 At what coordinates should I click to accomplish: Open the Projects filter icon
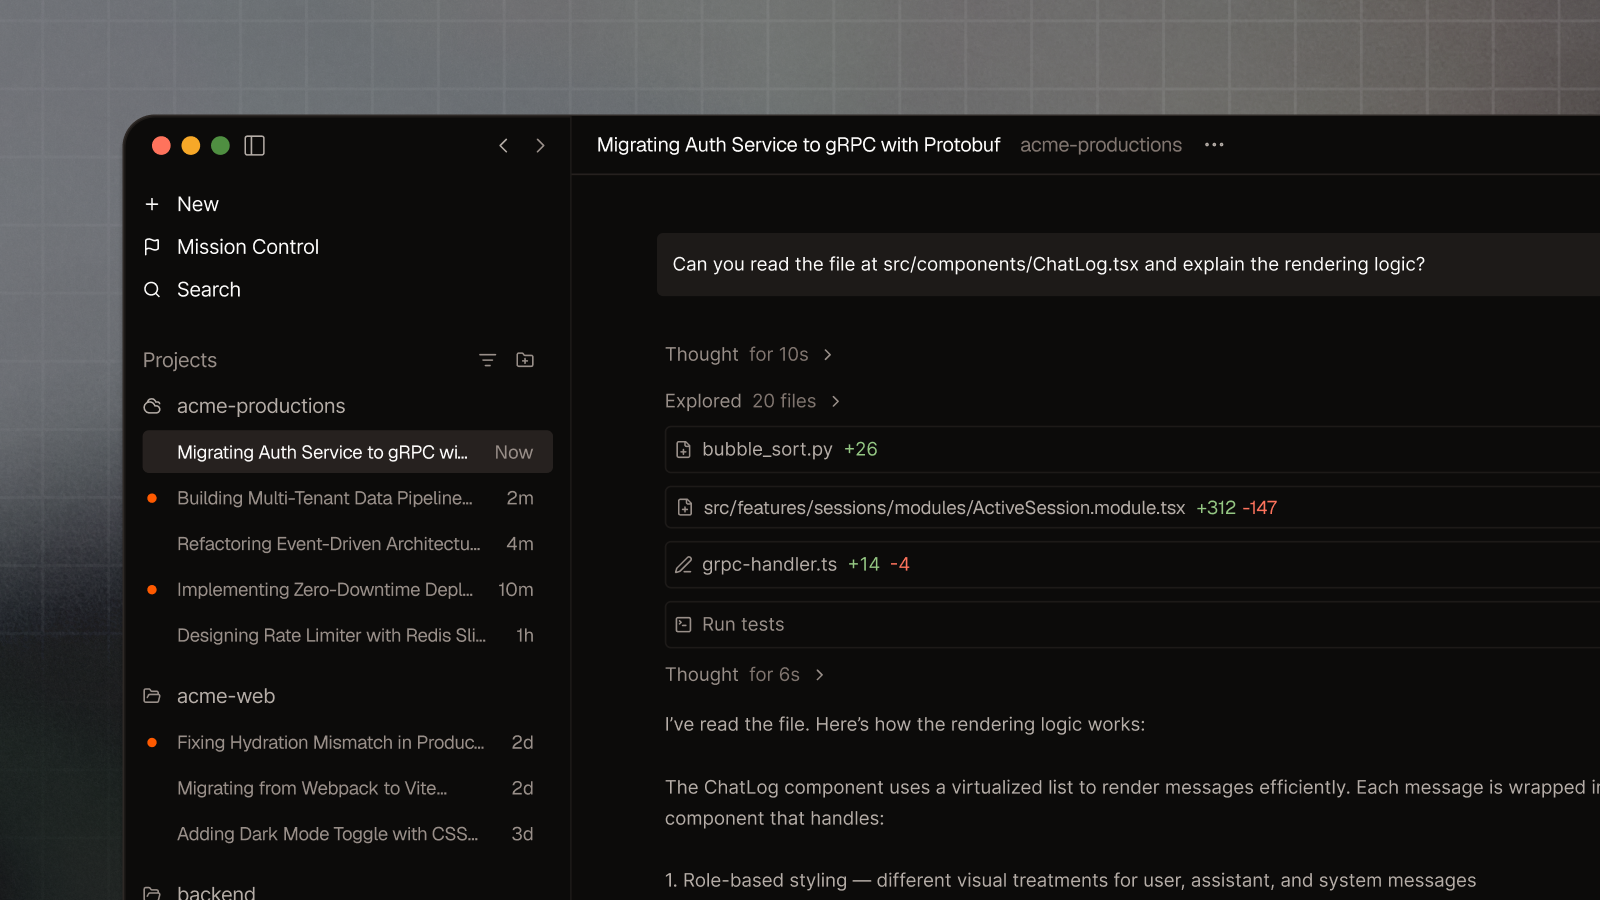[x=487, y=360]
